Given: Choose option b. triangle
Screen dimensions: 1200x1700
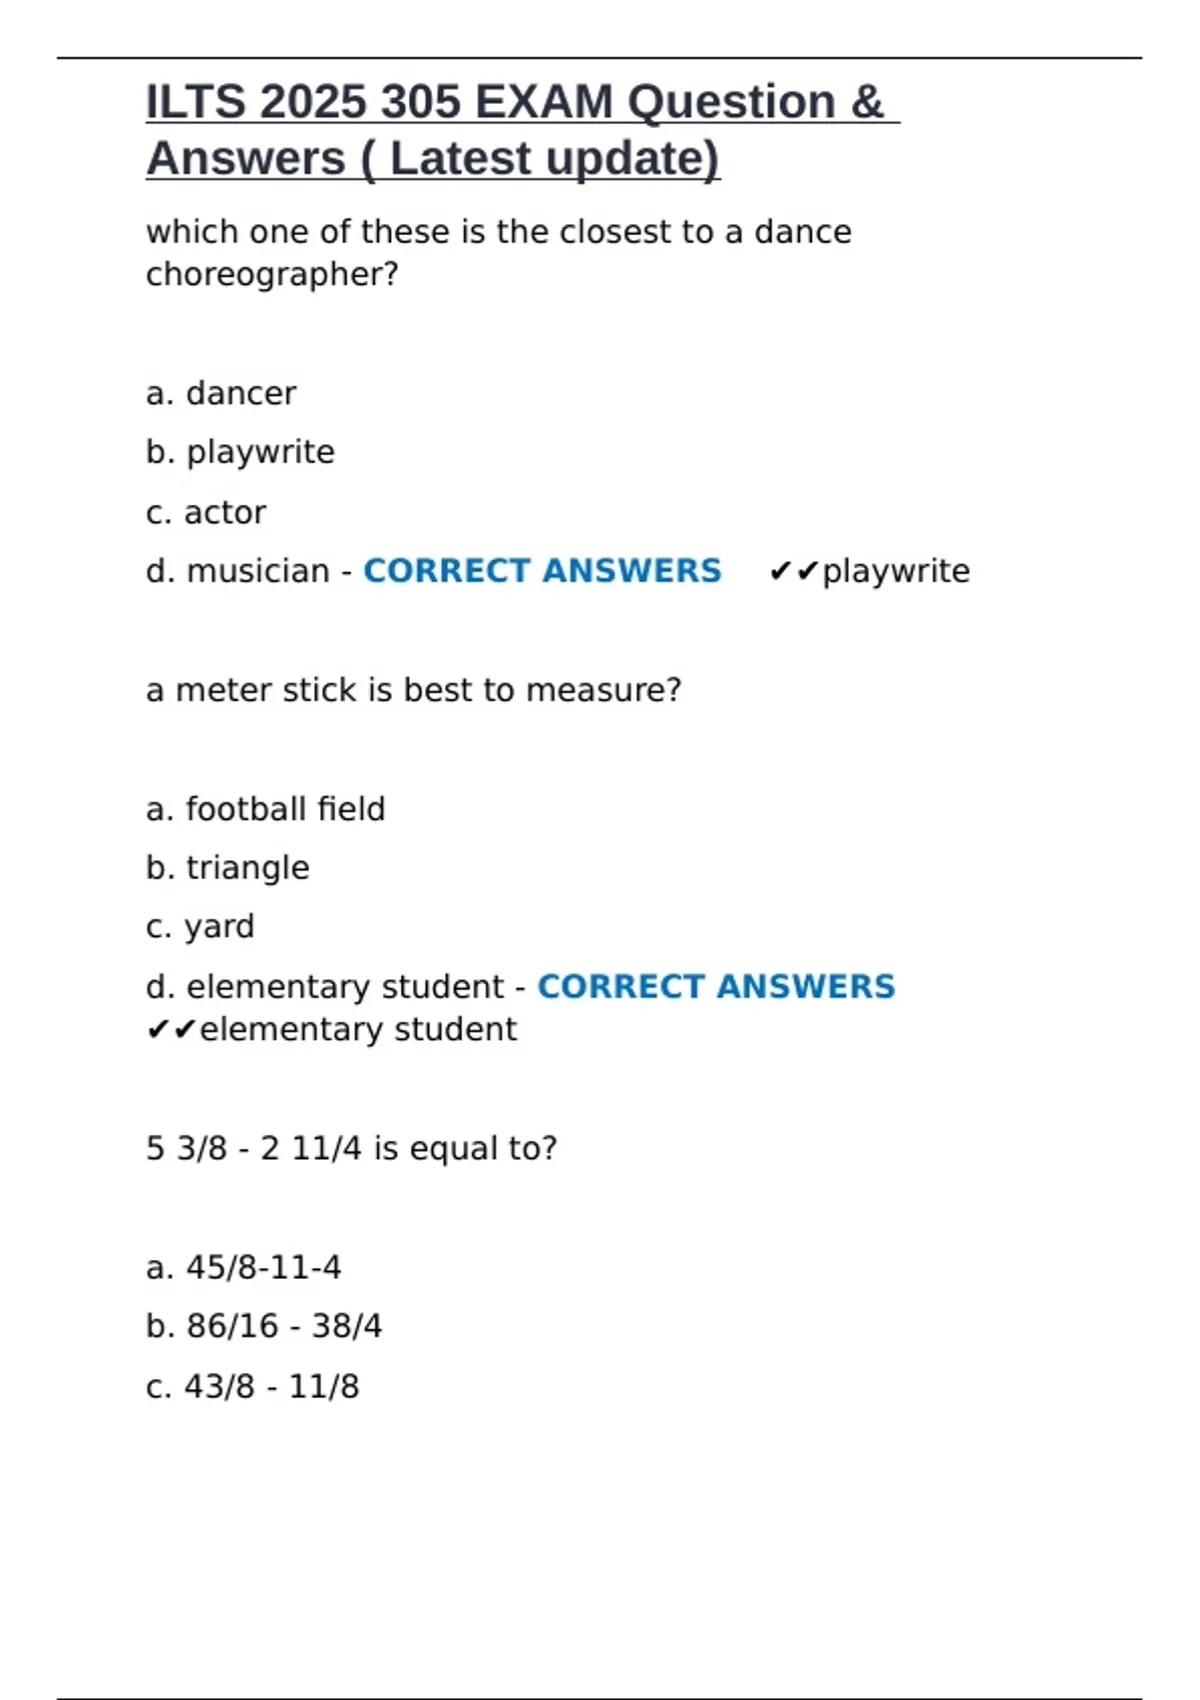Looking at the screenshot, I should (x=228, y=868).
